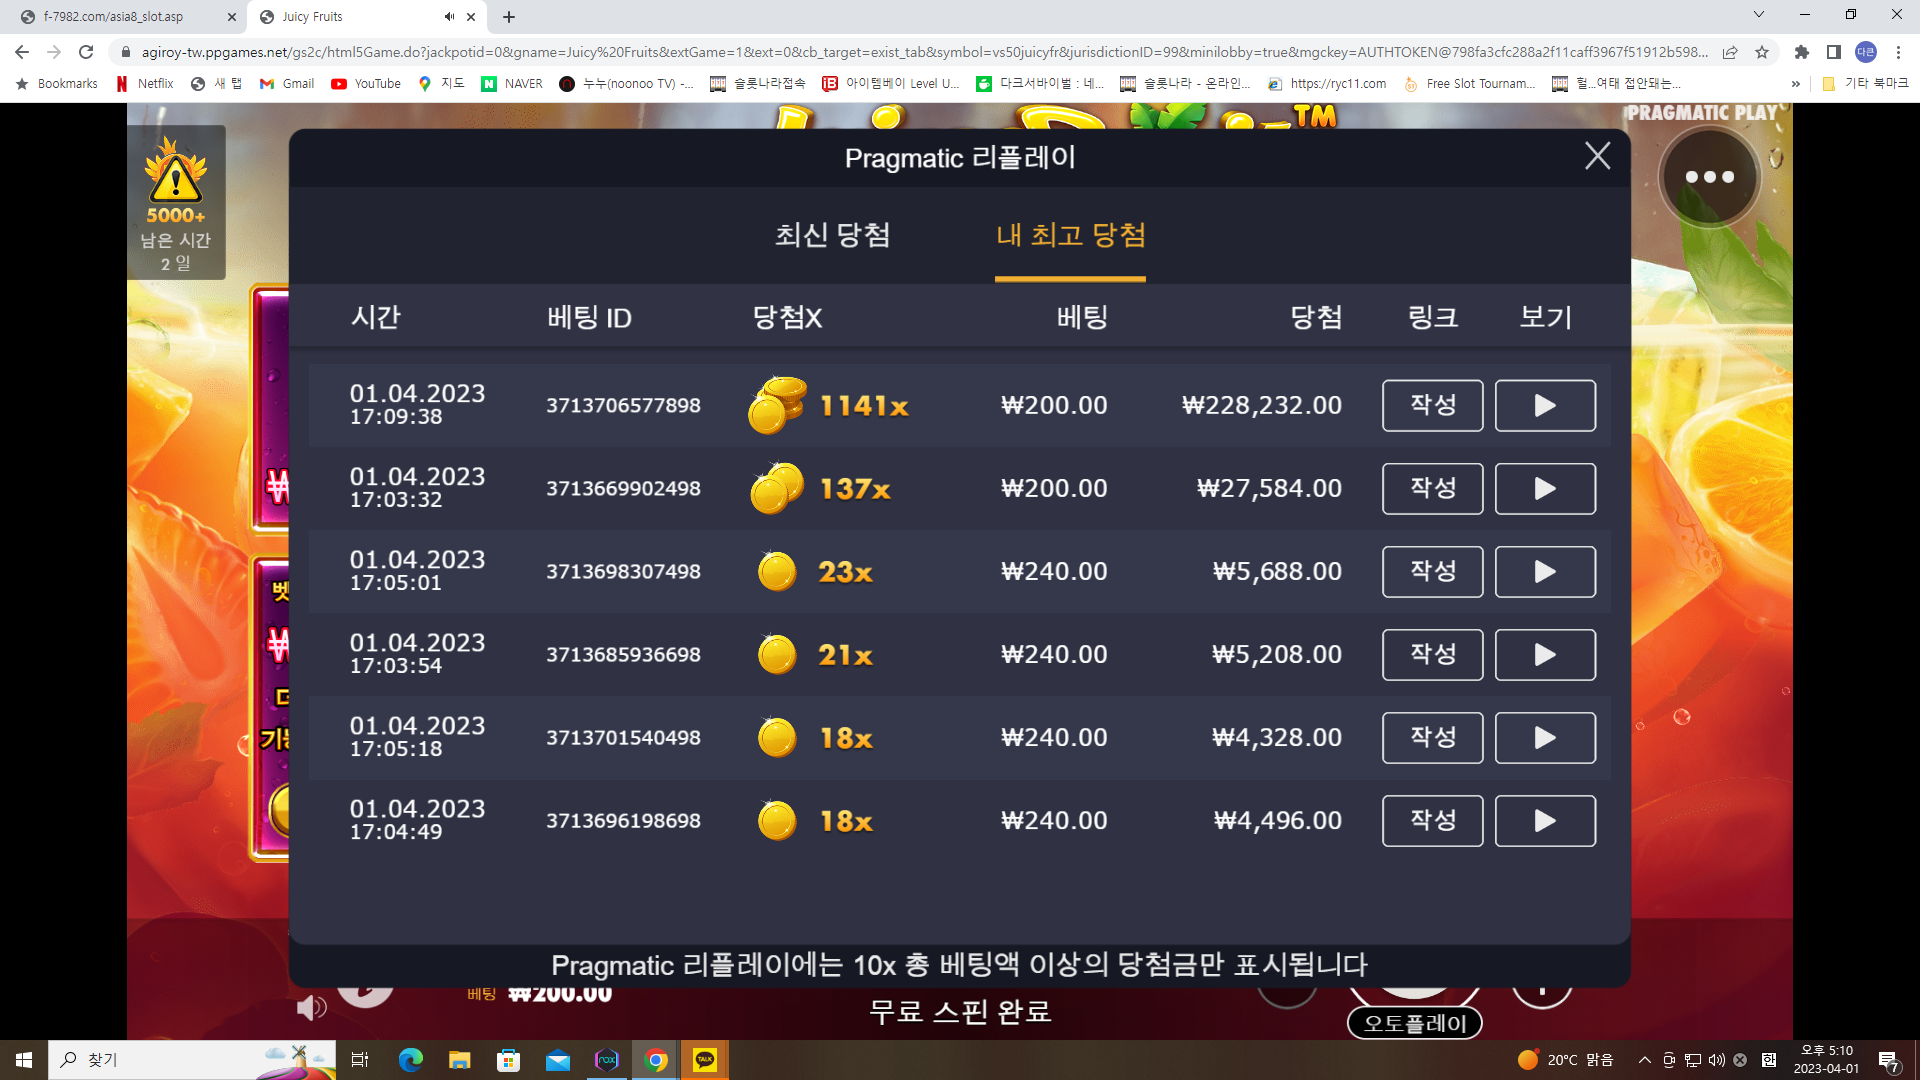The height and width of the screenshot is (1080, 1920).
Task: Toggle the Chrome side panel
Action: 1834,52
